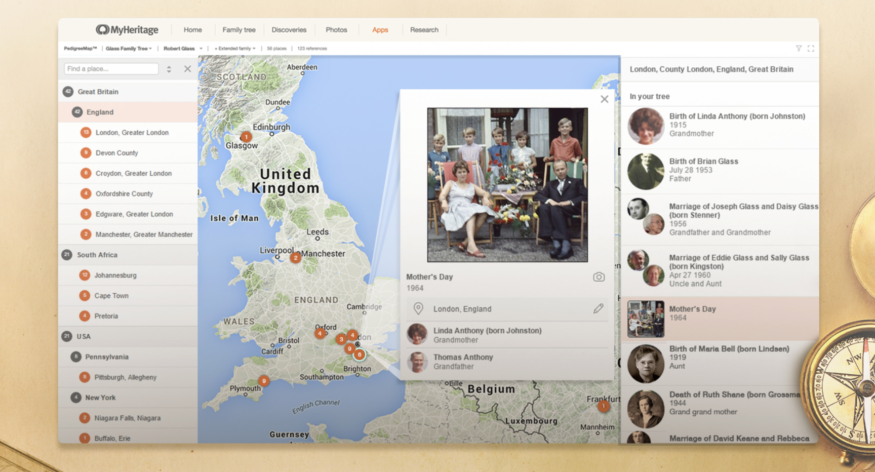Click Glasgow map marker
Viewport: 875px width, 472px height.
(246, 137)
